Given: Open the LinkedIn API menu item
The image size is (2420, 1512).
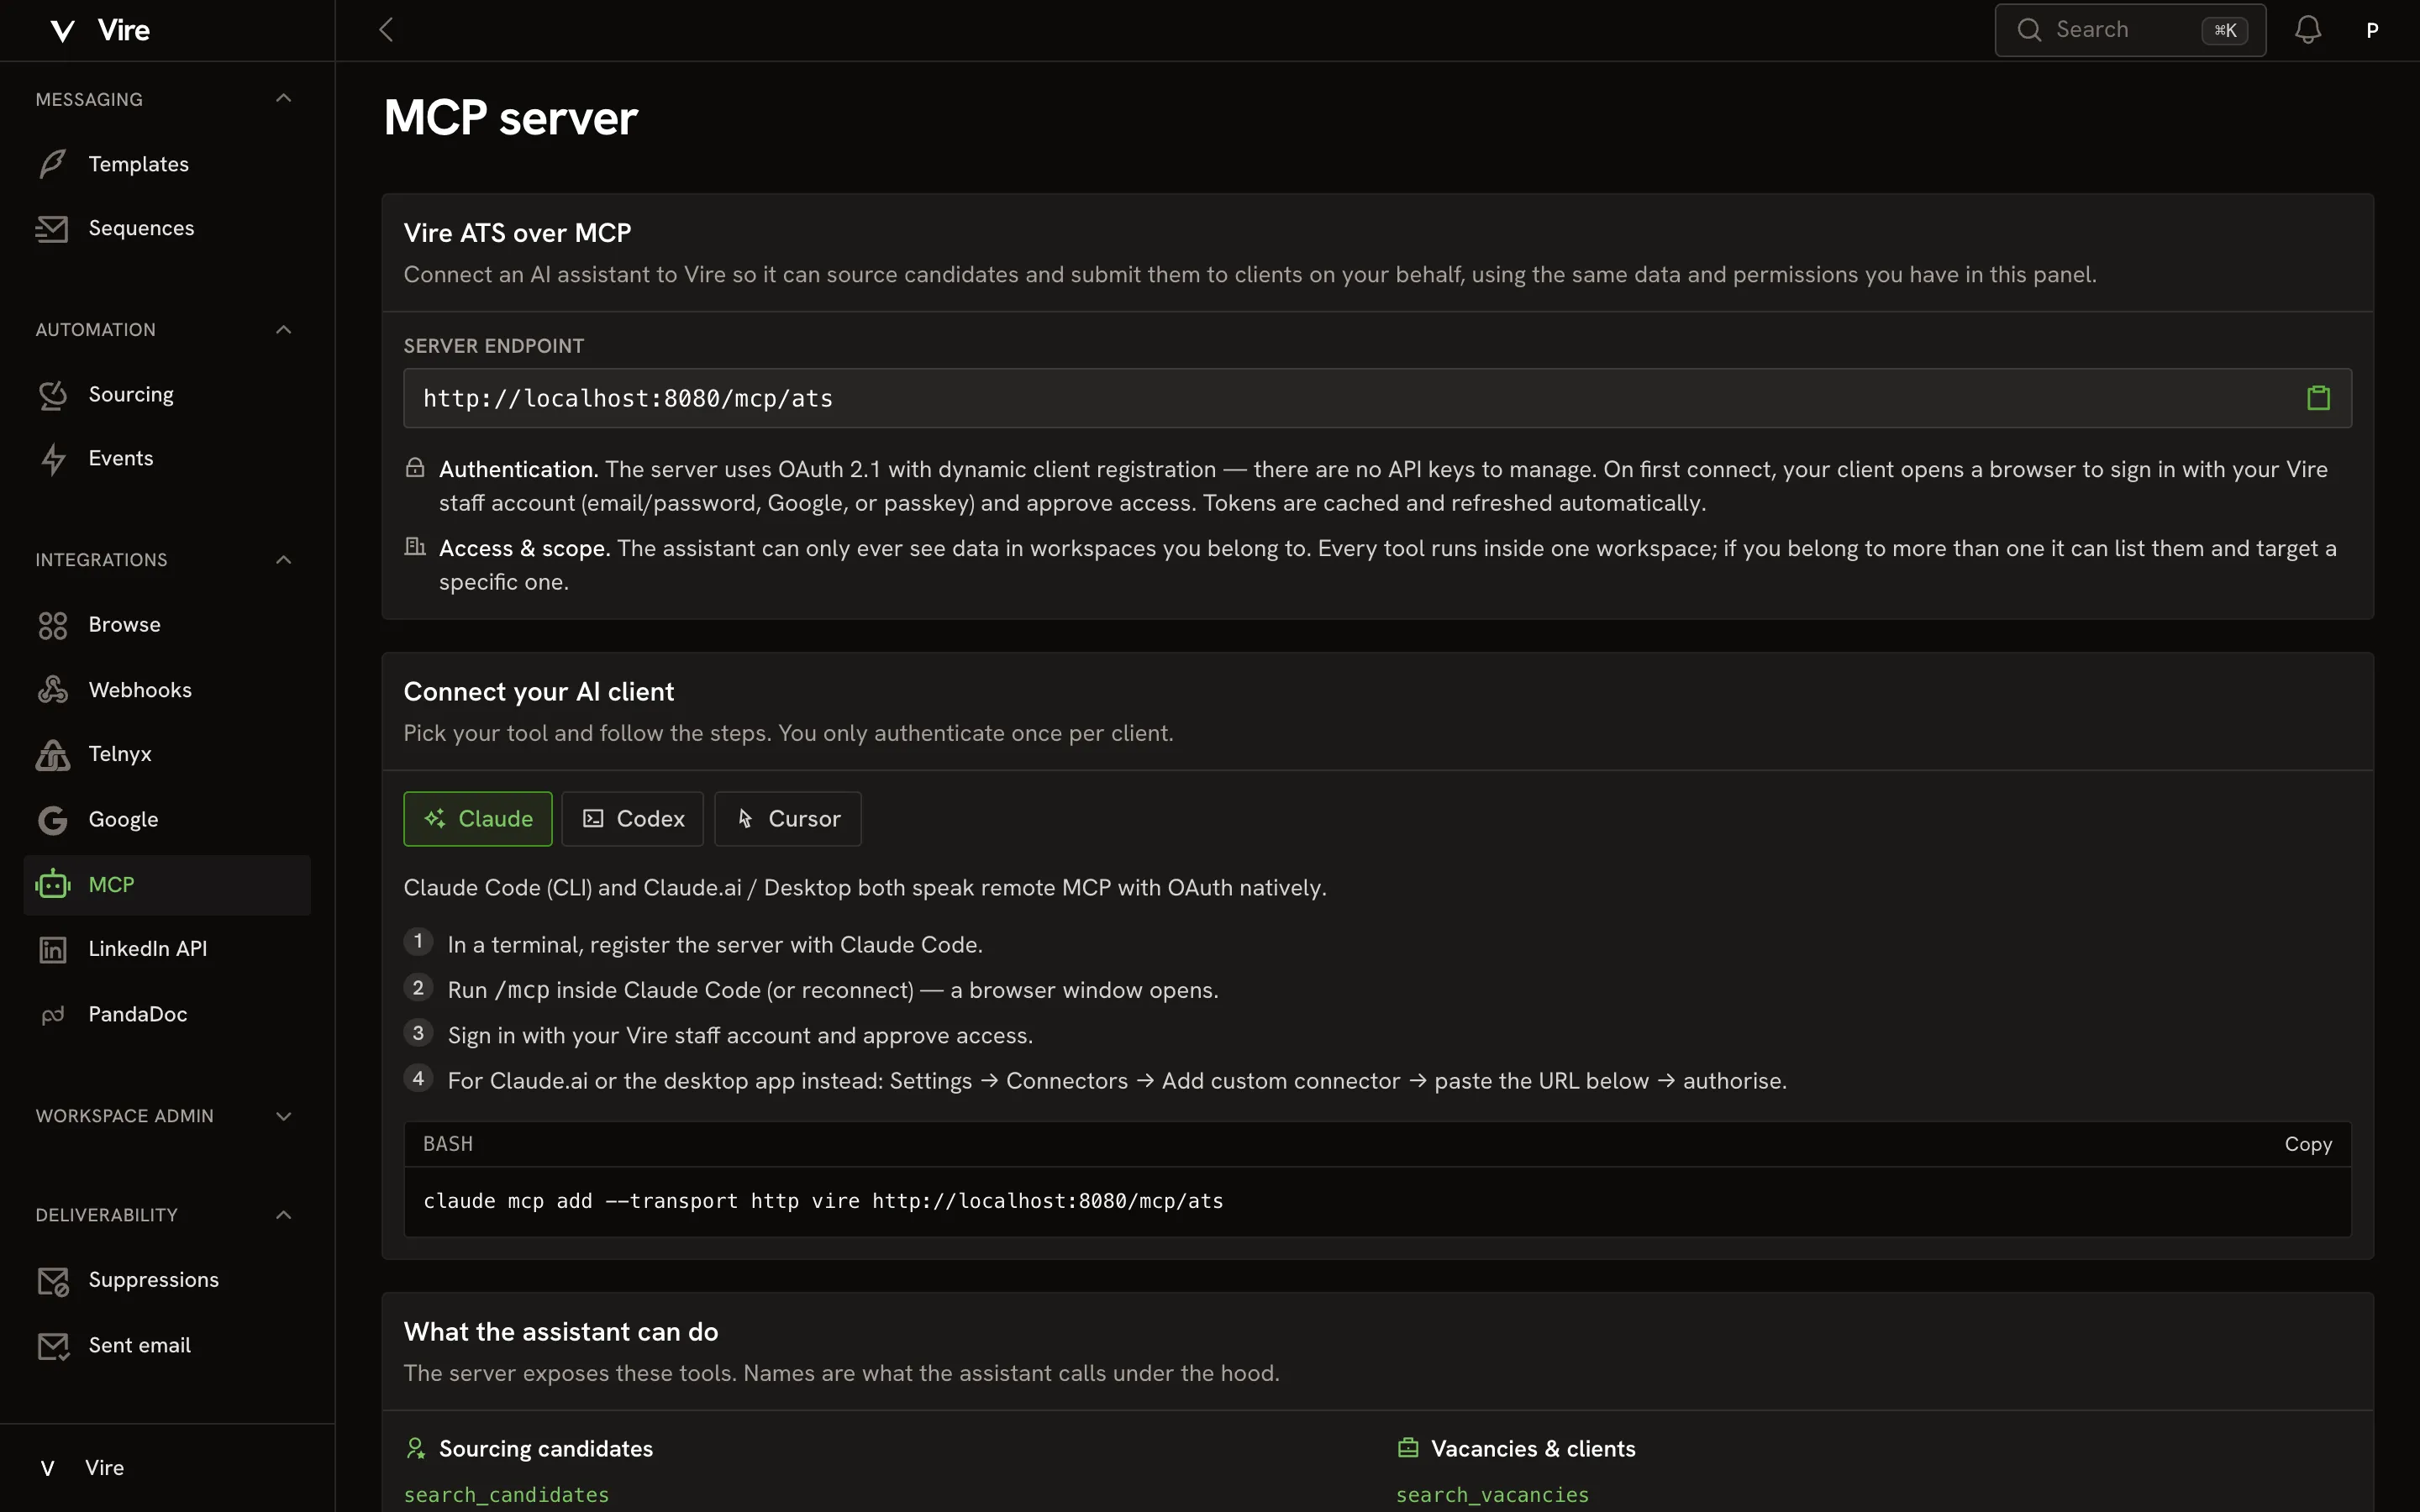Looking at the screenshot, I should pyautogui.click(x=167, y=949).
